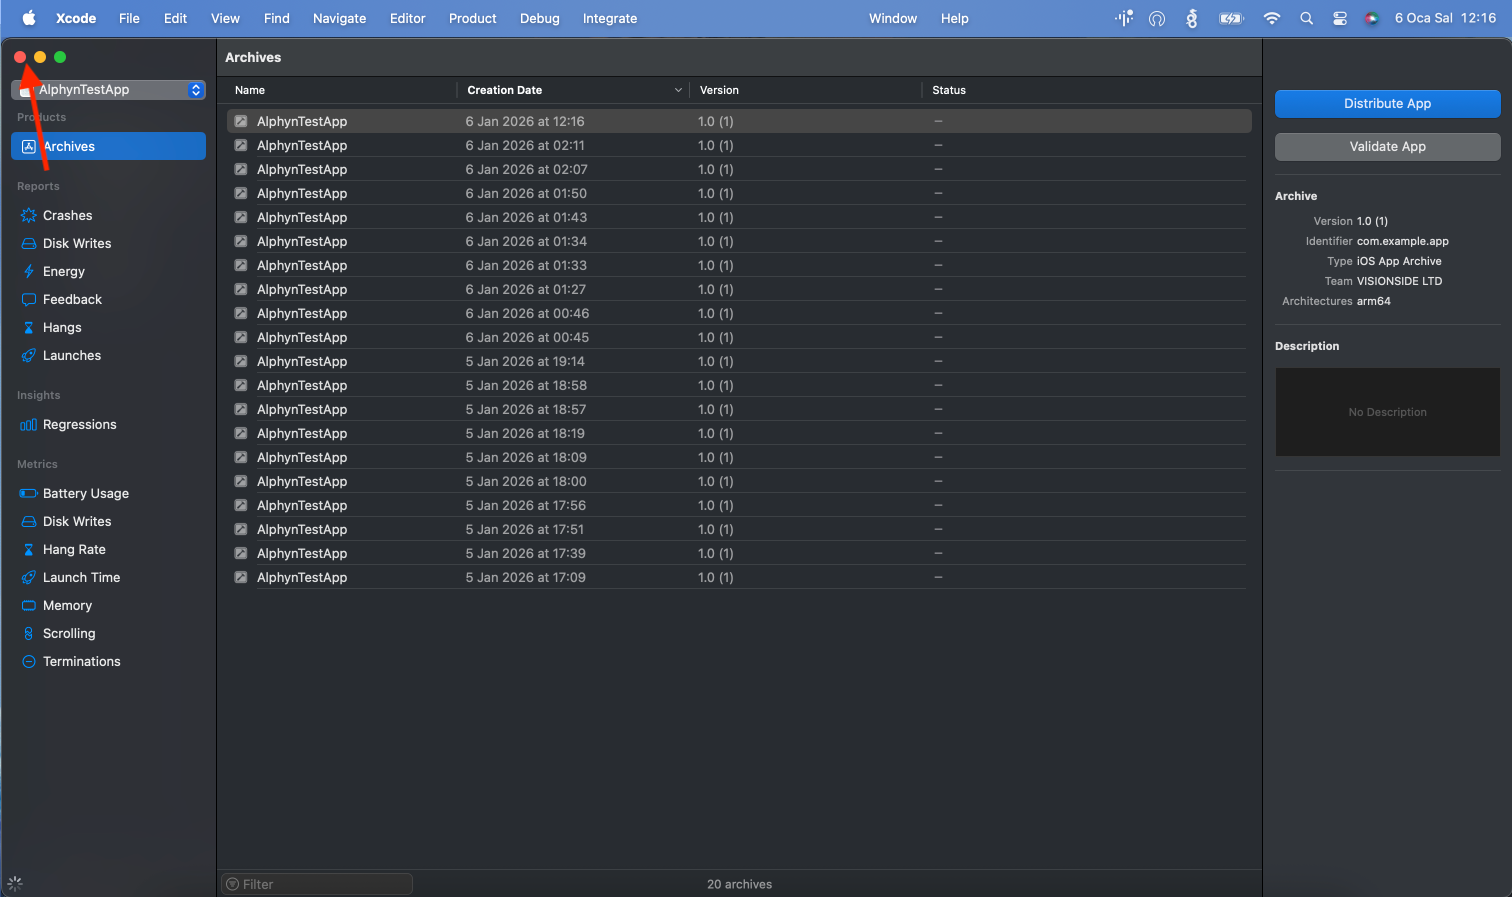
Task: Open Control Center in the menu bar
Action: 1340,18
